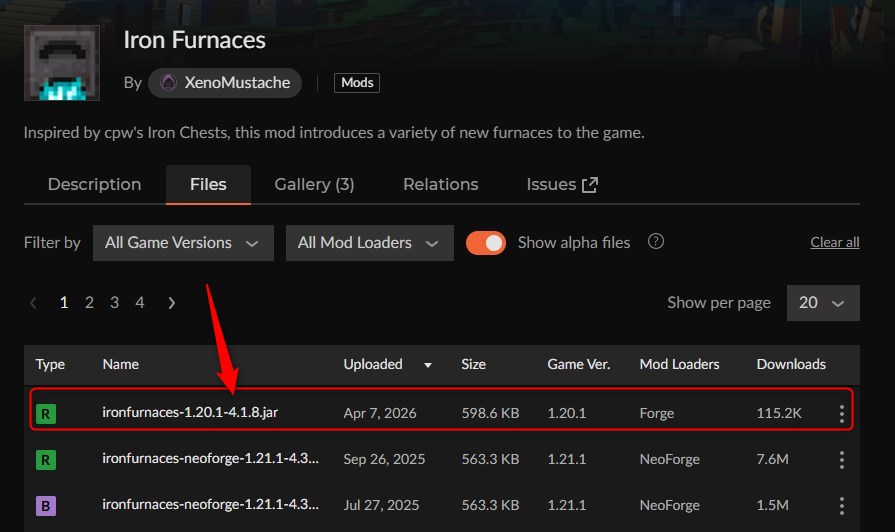Open the Gallery (3) tab
The image size is (895, 532).
click(x=315, y=184)
